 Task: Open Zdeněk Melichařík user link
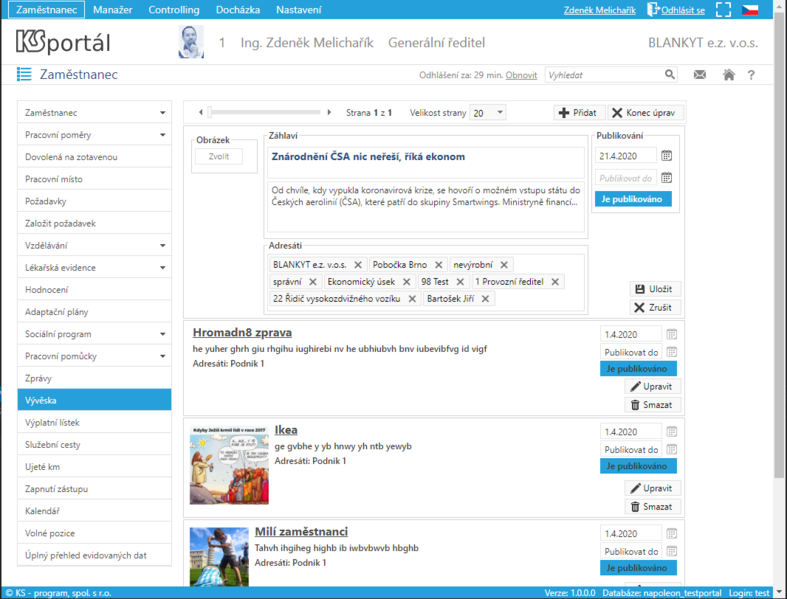coord(599,10)
